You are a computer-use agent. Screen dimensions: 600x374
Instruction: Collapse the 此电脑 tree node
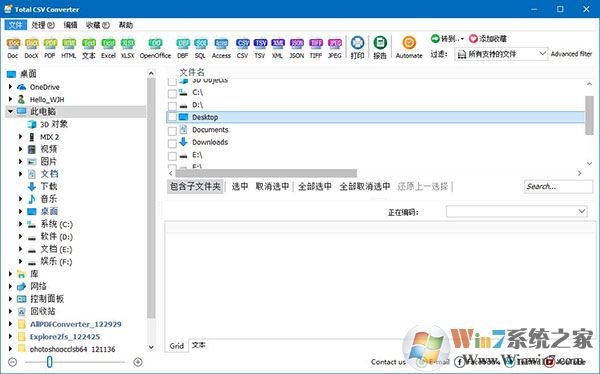tap(10, 111)
